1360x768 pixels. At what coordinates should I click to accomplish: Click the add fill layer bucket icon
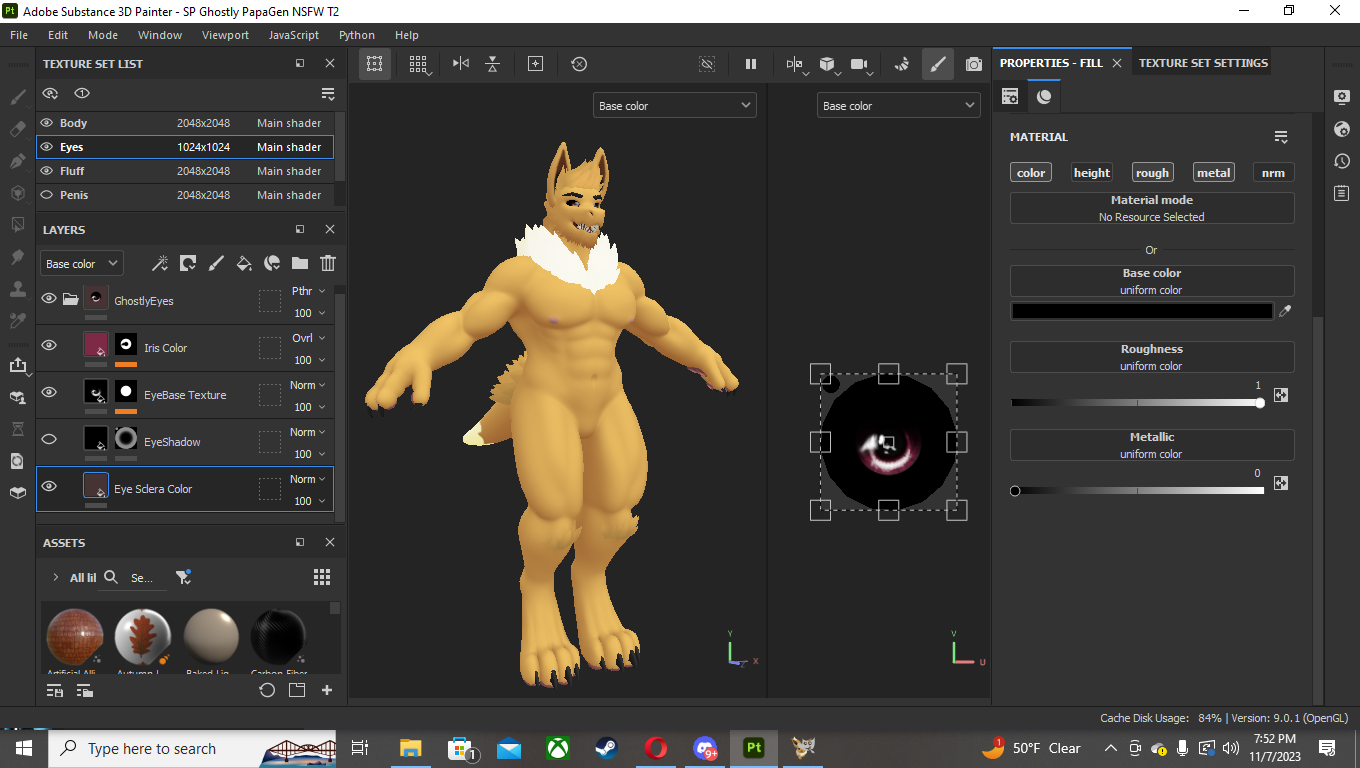pos(244,264)
